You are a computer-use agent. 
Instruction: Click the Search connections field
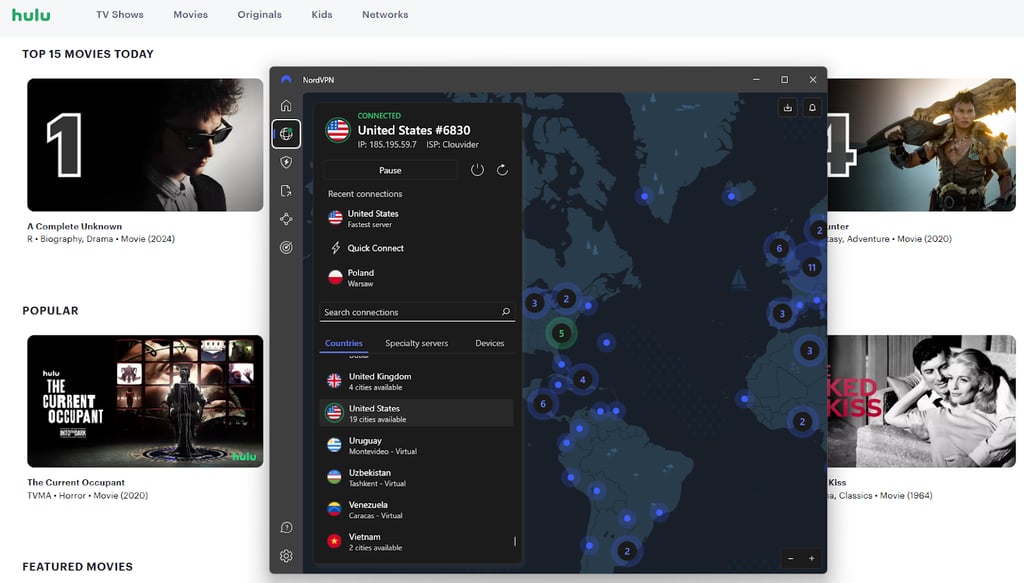coord(417,312)
